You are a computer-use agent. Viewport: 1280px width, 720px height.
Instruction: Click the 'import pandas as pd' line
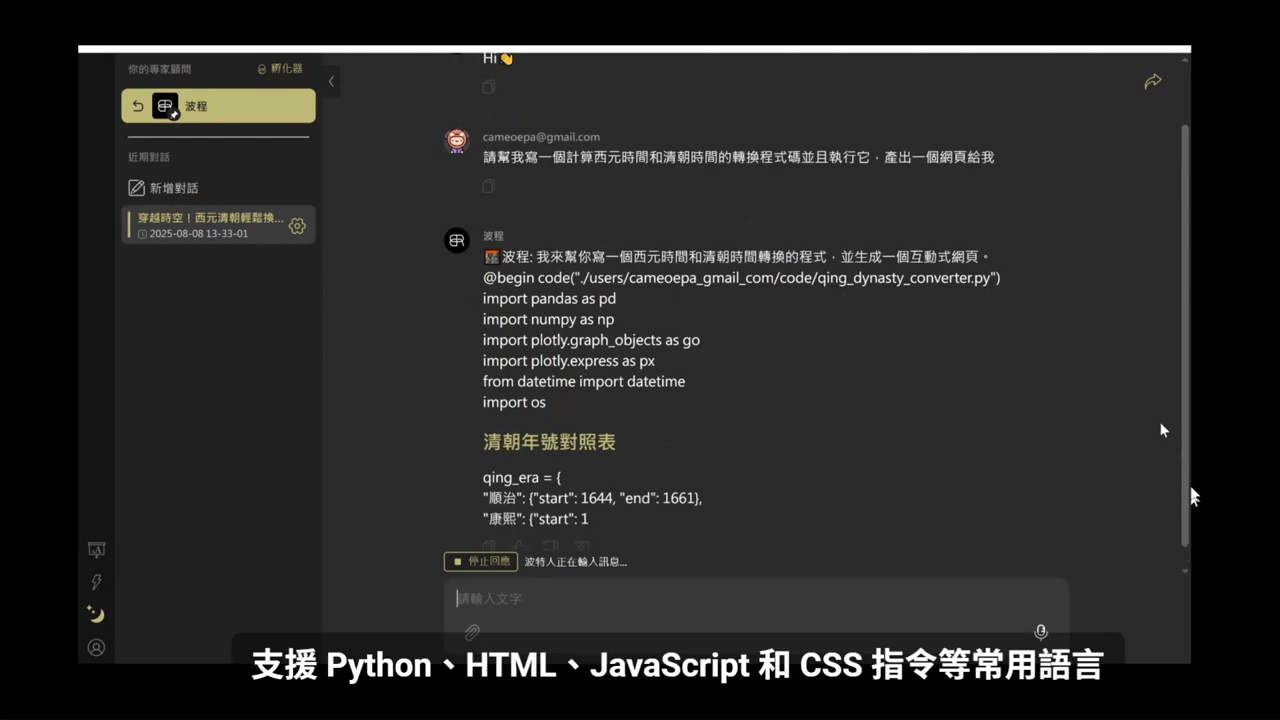pyautogui.click(x=549, y=299)
